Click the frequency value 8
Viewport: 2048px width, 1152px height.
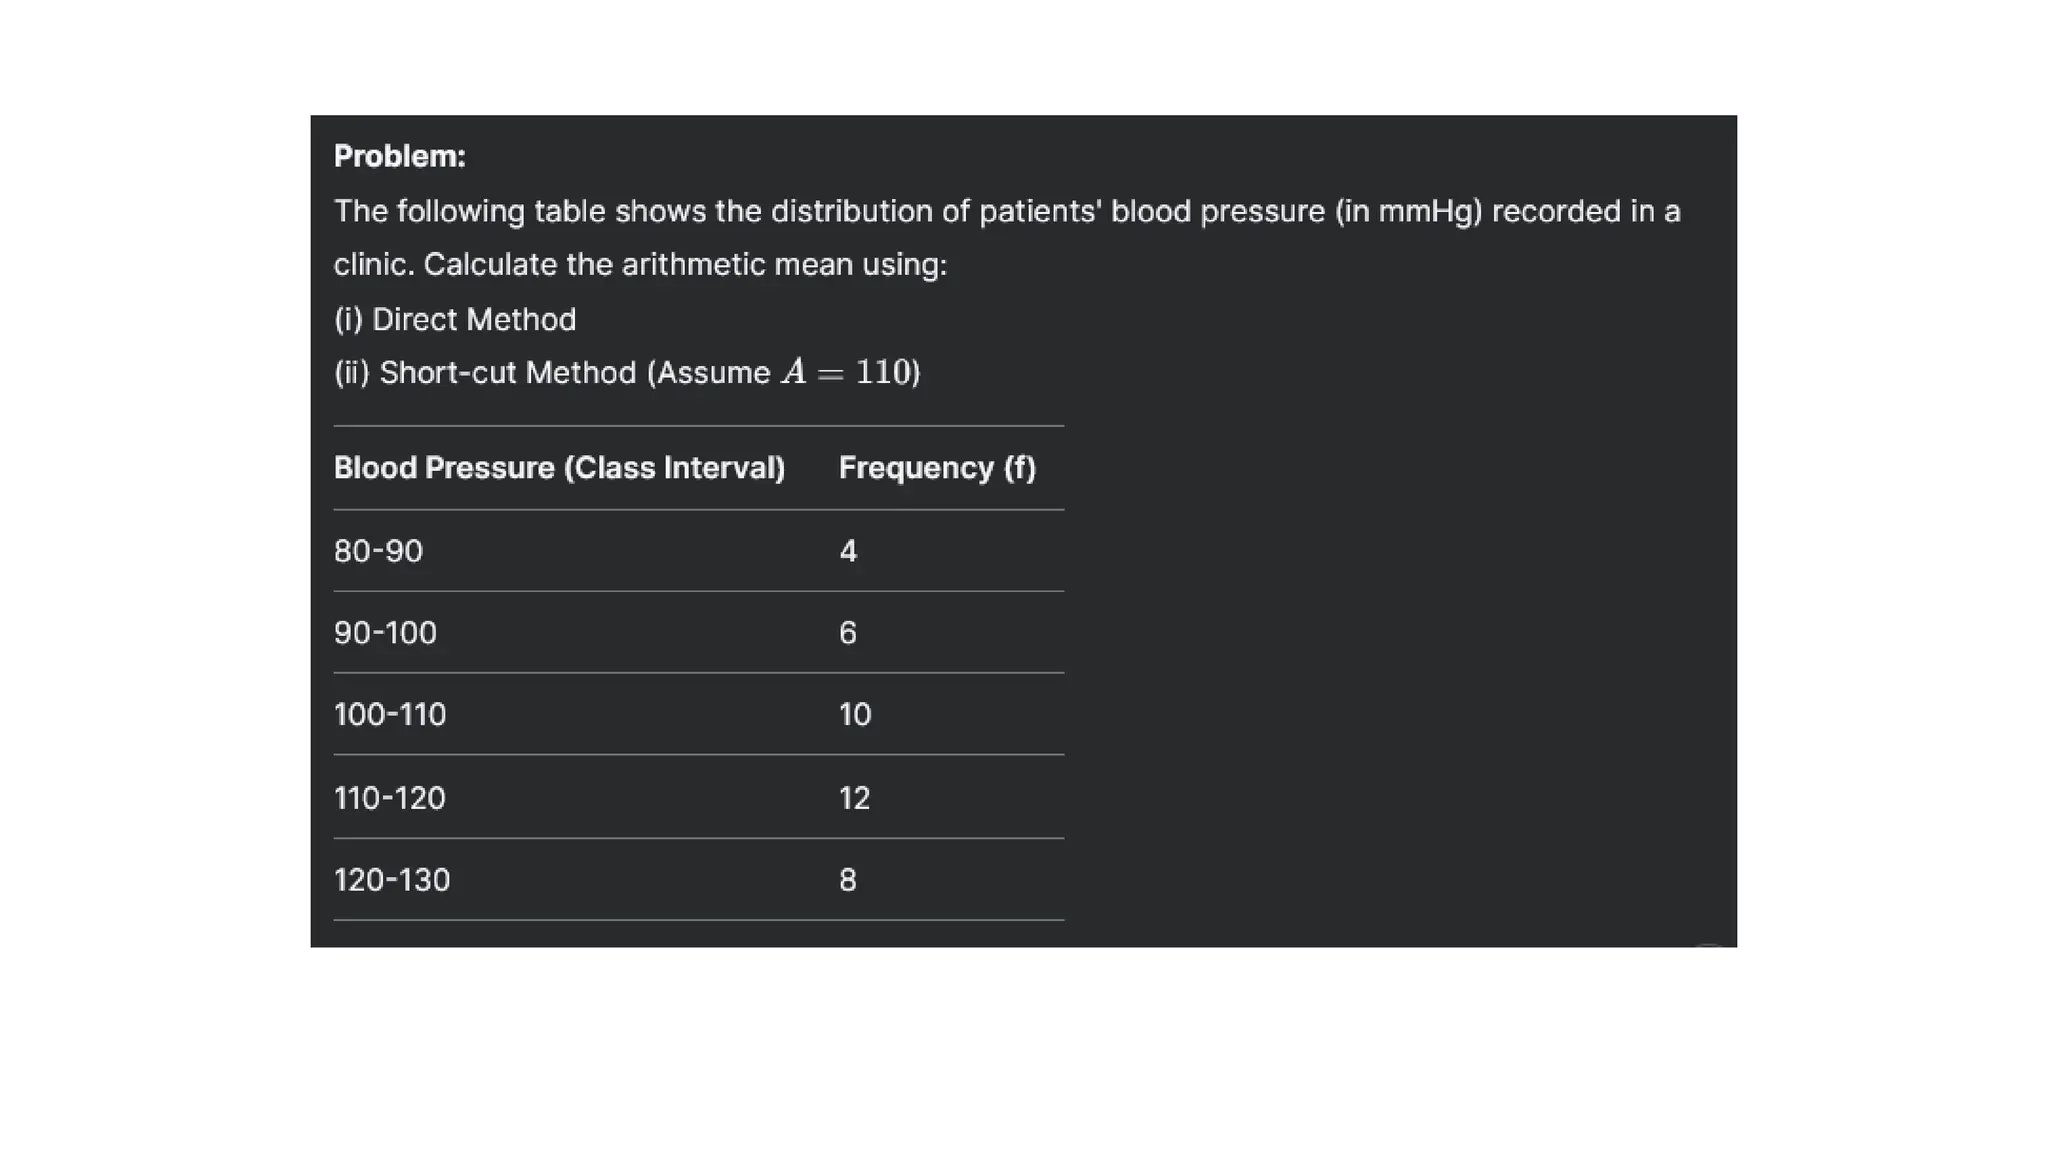[848, 880]
